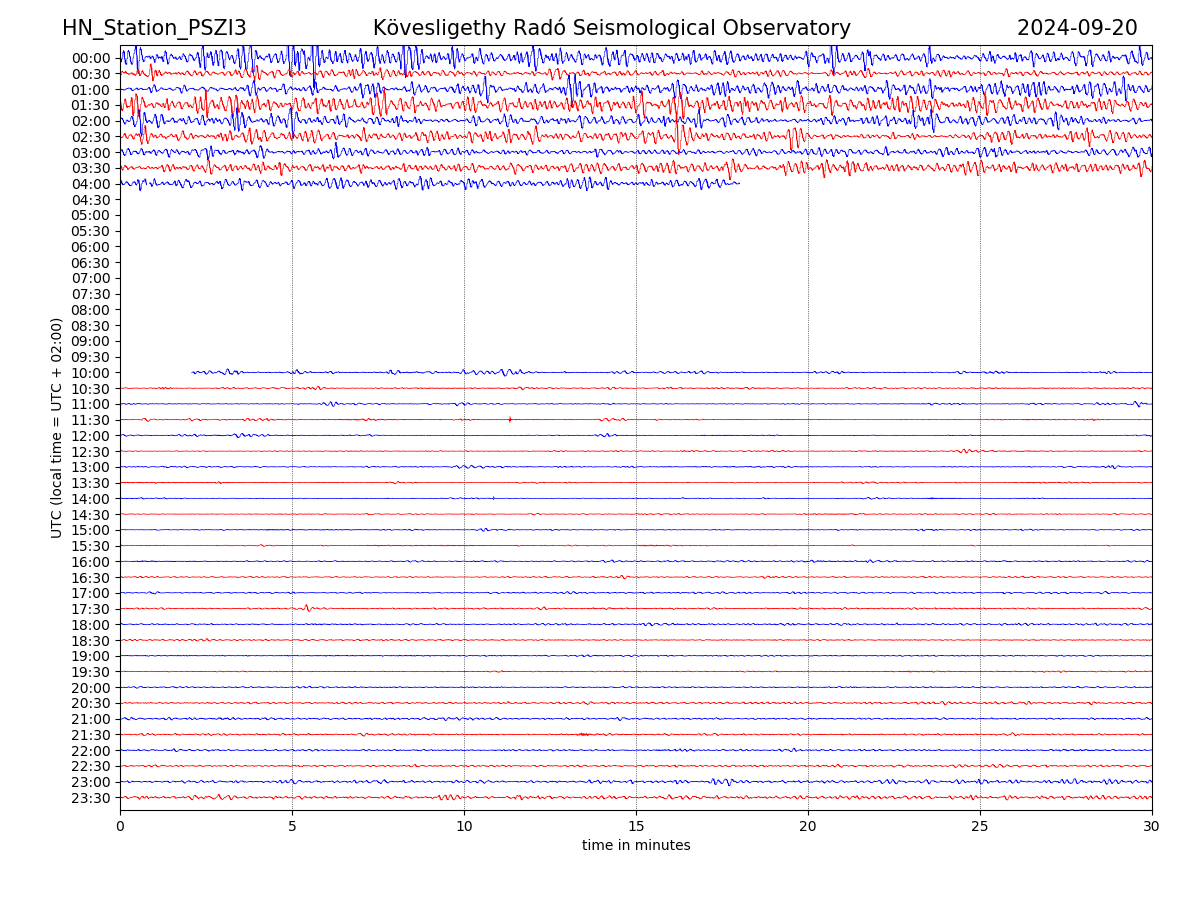
Task: Click the 2024-09-20 date label
Action: click(1076, 28)
